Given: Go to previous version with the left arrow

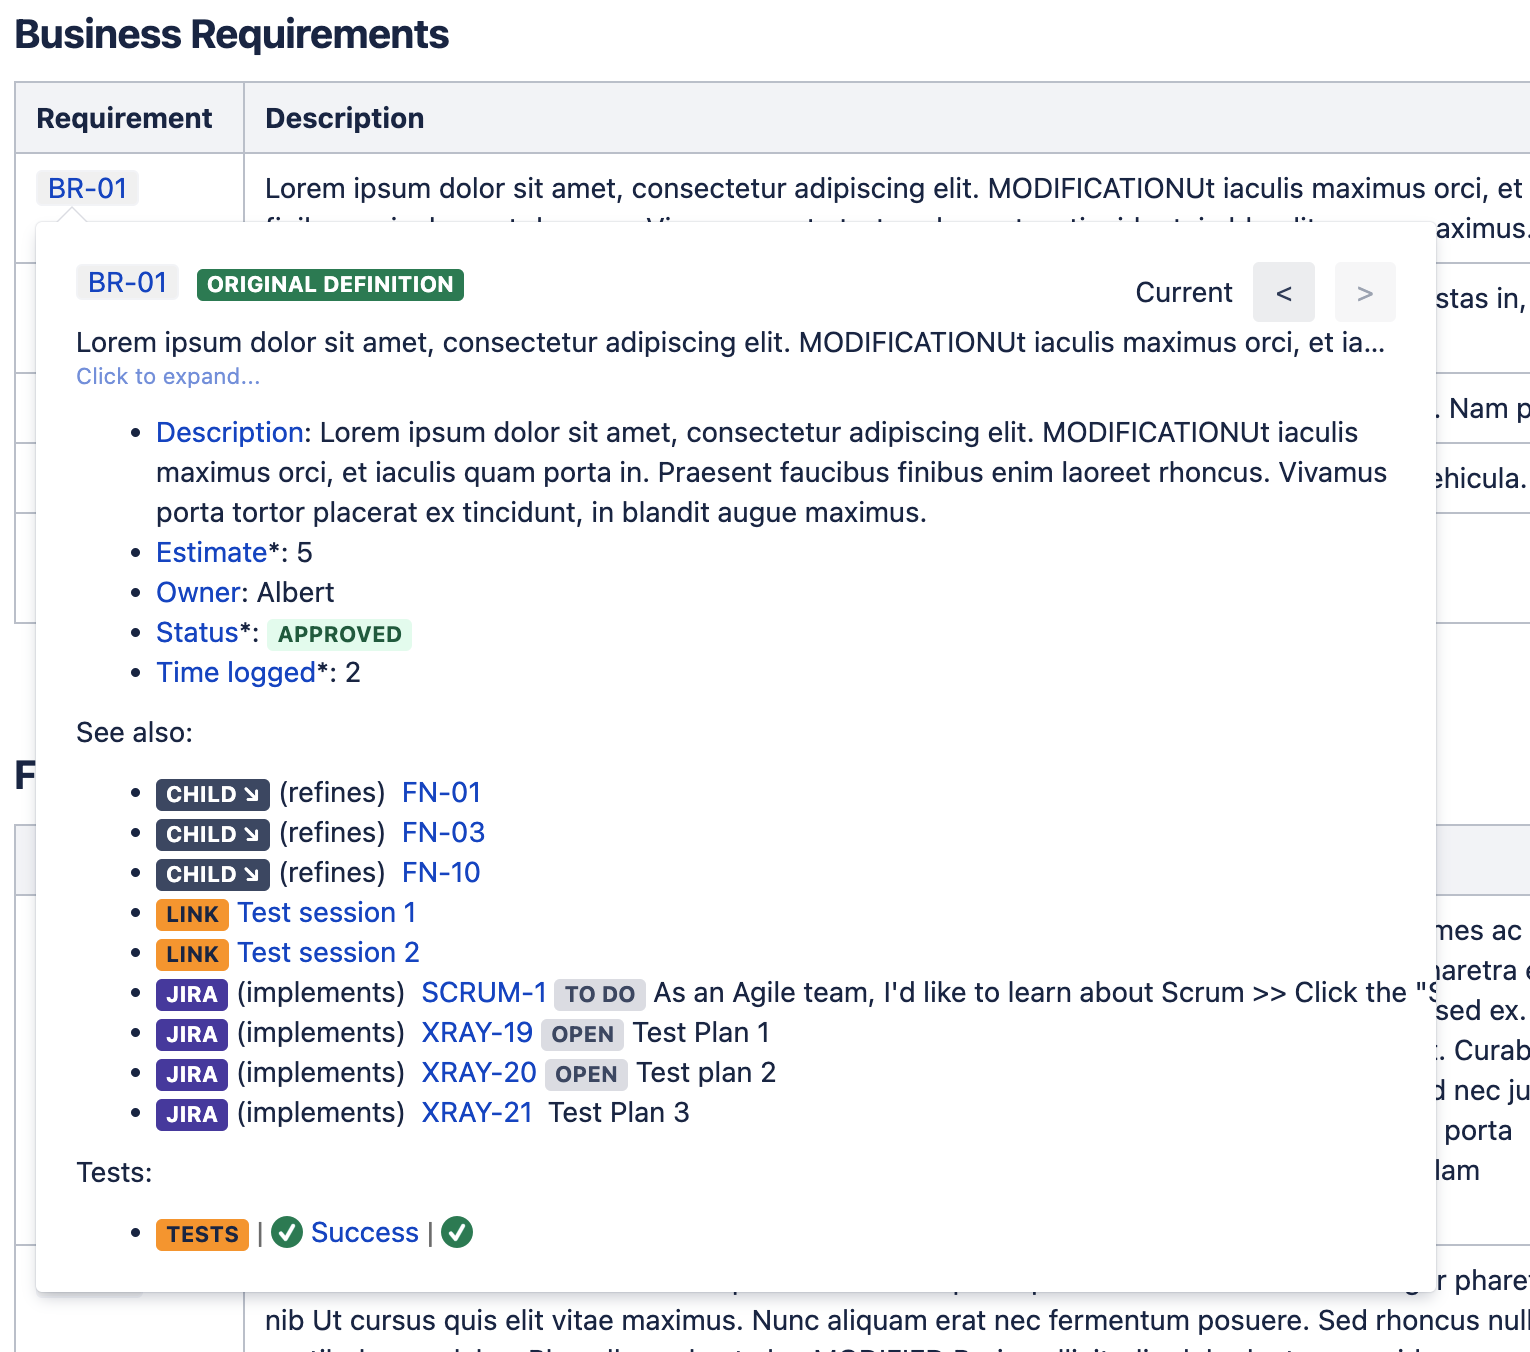Looking at the screenshot, I should (1284, 292).
